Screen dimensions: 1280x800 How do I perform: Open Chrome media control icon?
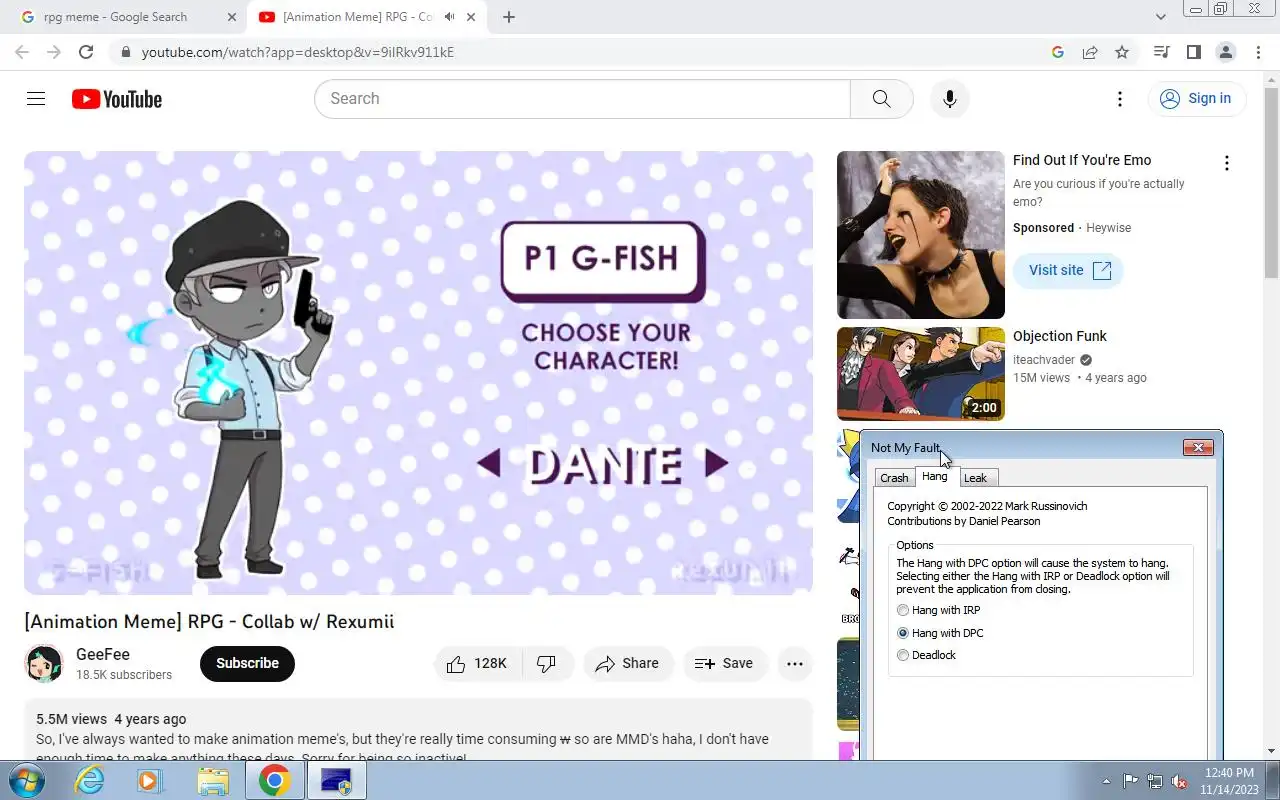(x=1161, y=52)
